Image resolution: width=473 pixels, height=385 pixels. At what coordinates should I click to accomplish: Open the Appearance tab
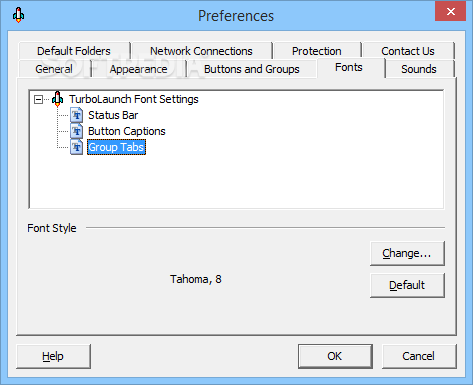tap(139, 69)
